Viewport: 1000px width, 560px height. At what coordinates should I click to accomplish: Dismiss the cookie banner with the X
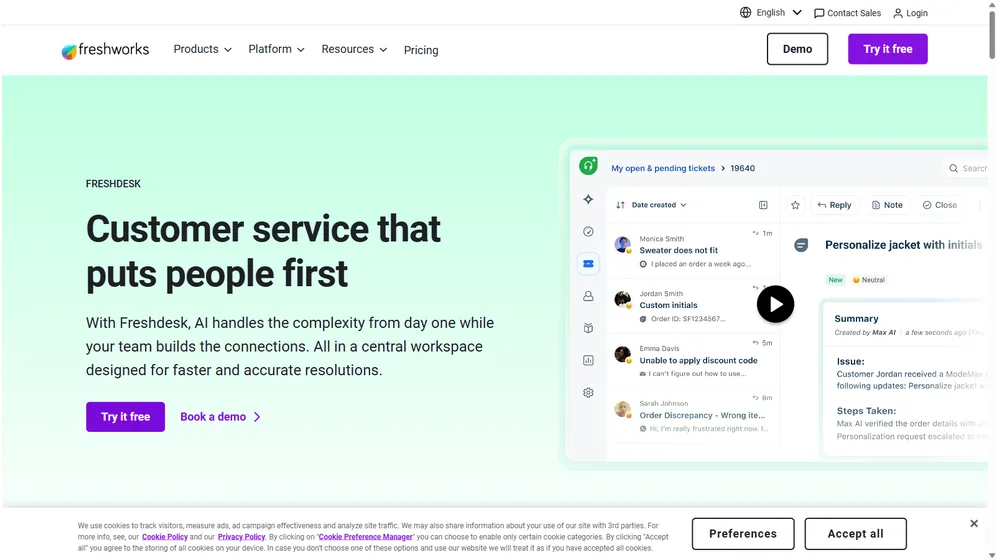974,523
